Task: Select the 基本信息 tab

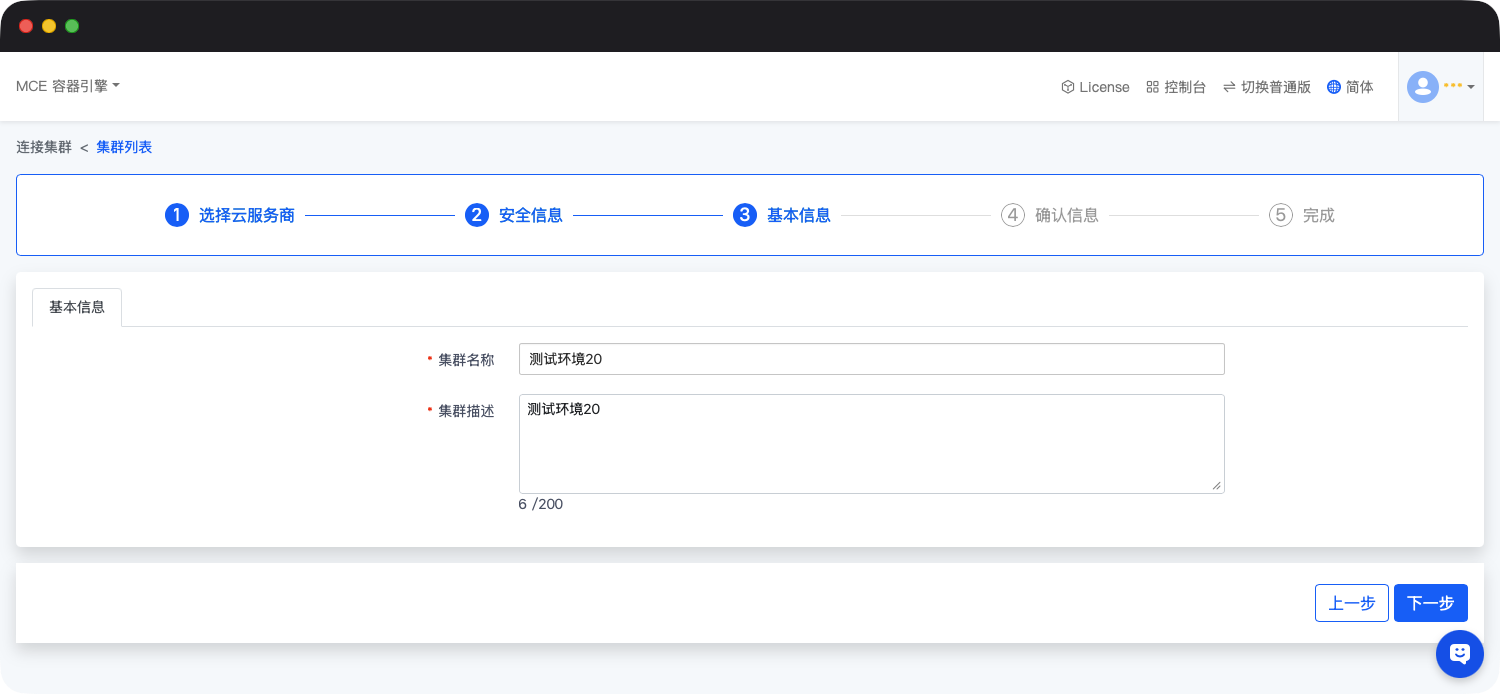Action: click(77, 307)
